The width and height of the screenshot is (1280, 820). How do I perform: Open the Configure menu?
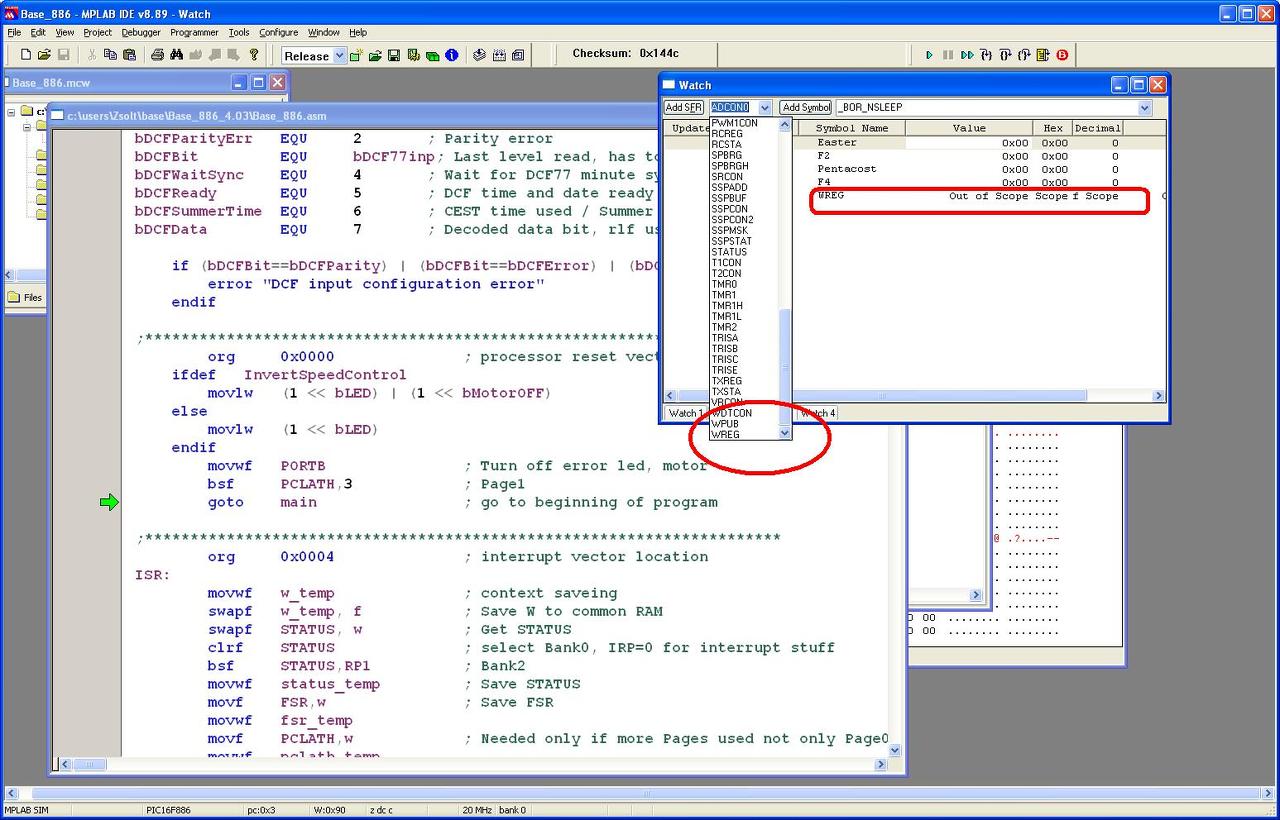pos(279,32)
